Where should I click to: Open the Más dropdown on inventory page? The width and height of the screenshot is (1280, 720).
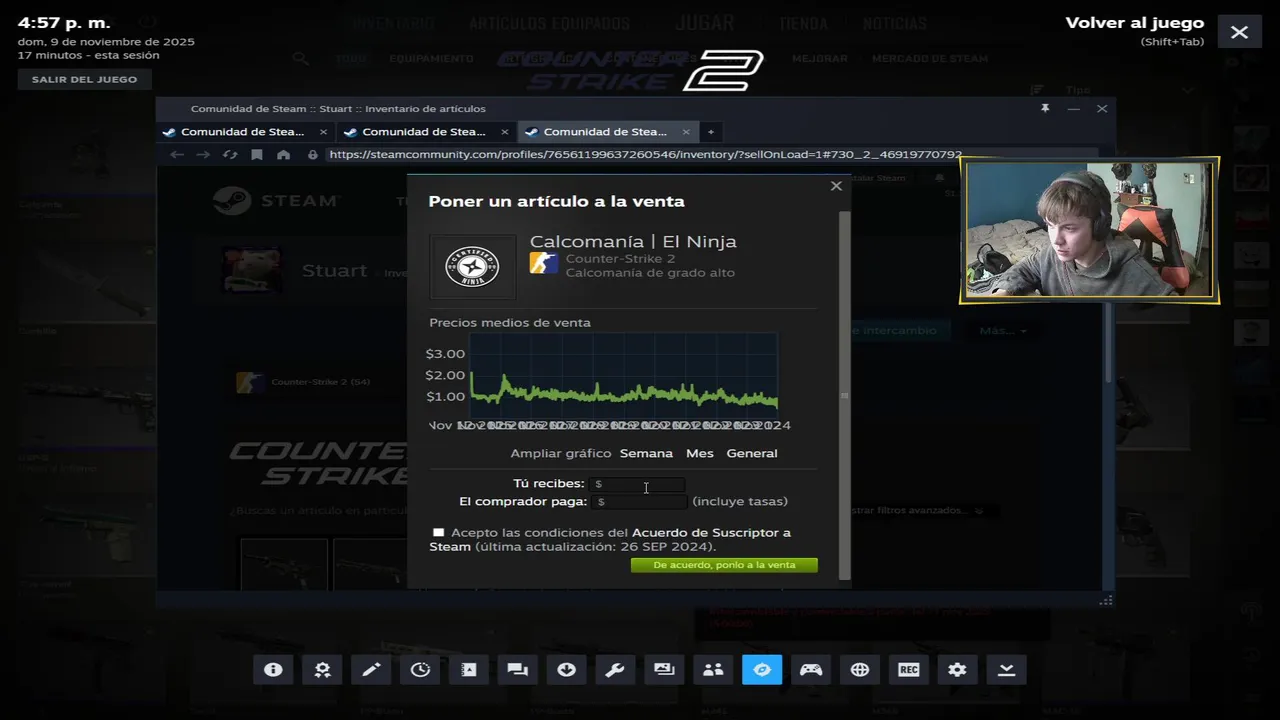click(1003, 330)
